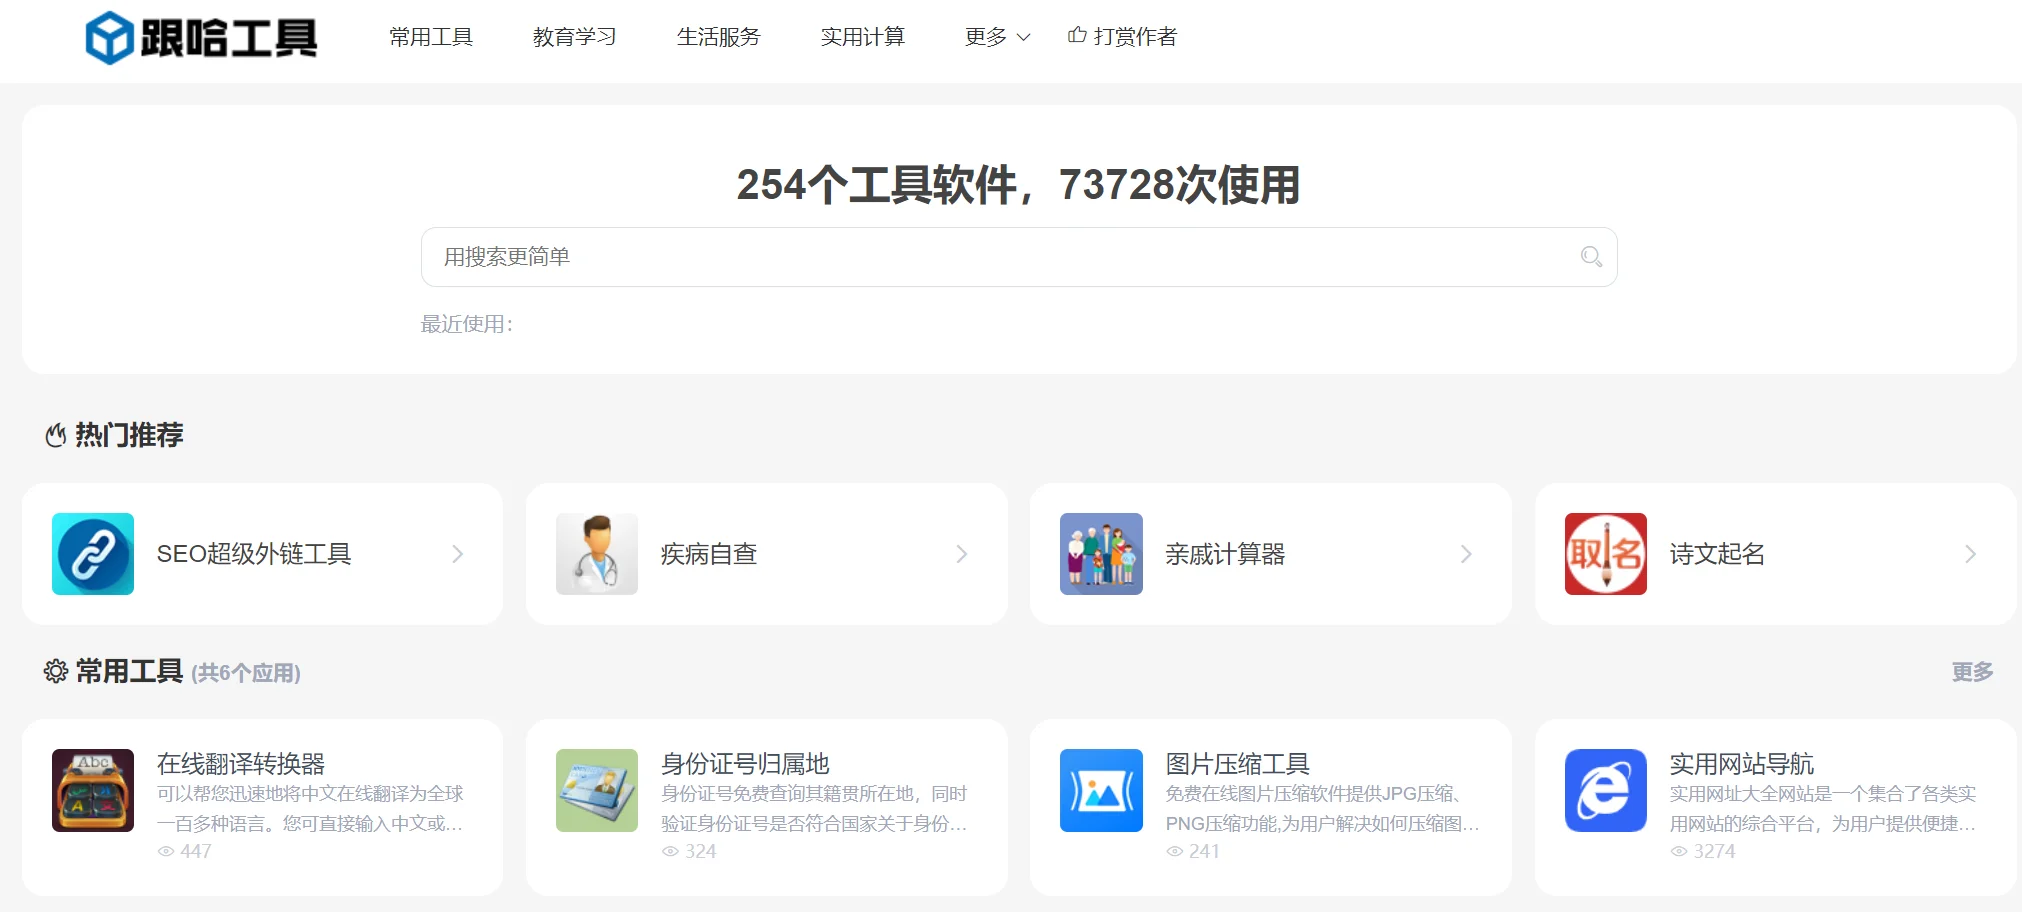The width and height of the screenshot is (2022, 912).
Task: Click the arrow on the SEO超级外链工具 card
Action: point(459,554)
